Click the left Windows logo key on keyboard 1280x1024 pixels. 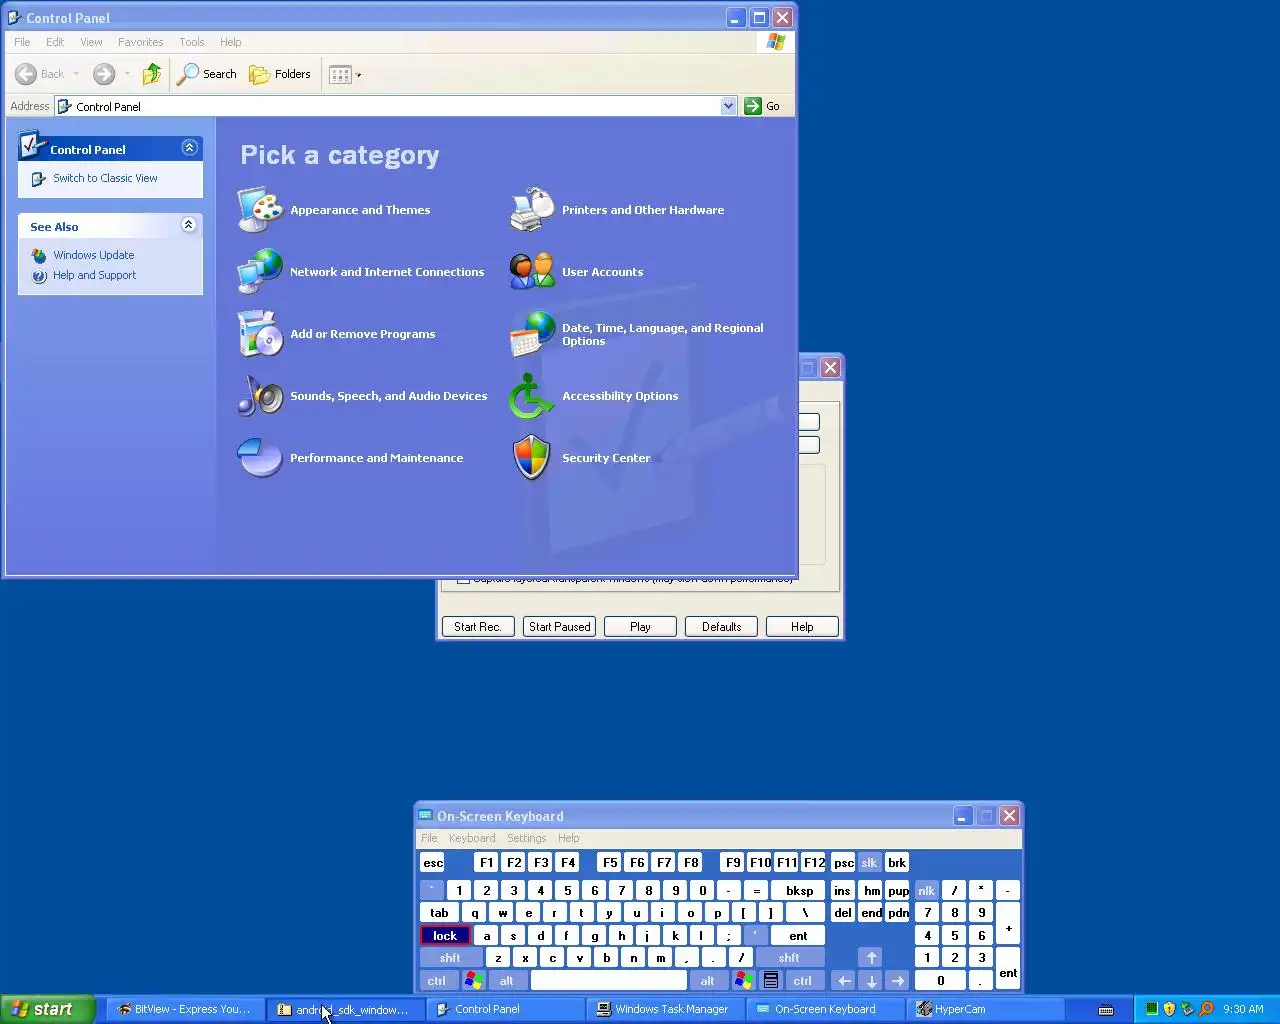point(473,981)
